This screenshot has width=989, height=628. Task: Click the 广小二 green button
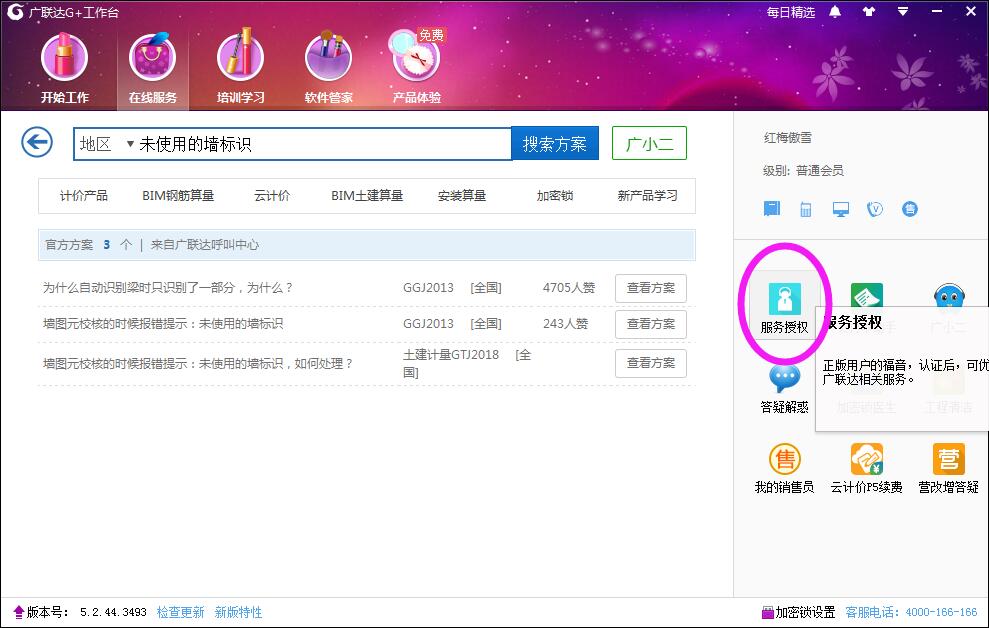pos(649,144)
